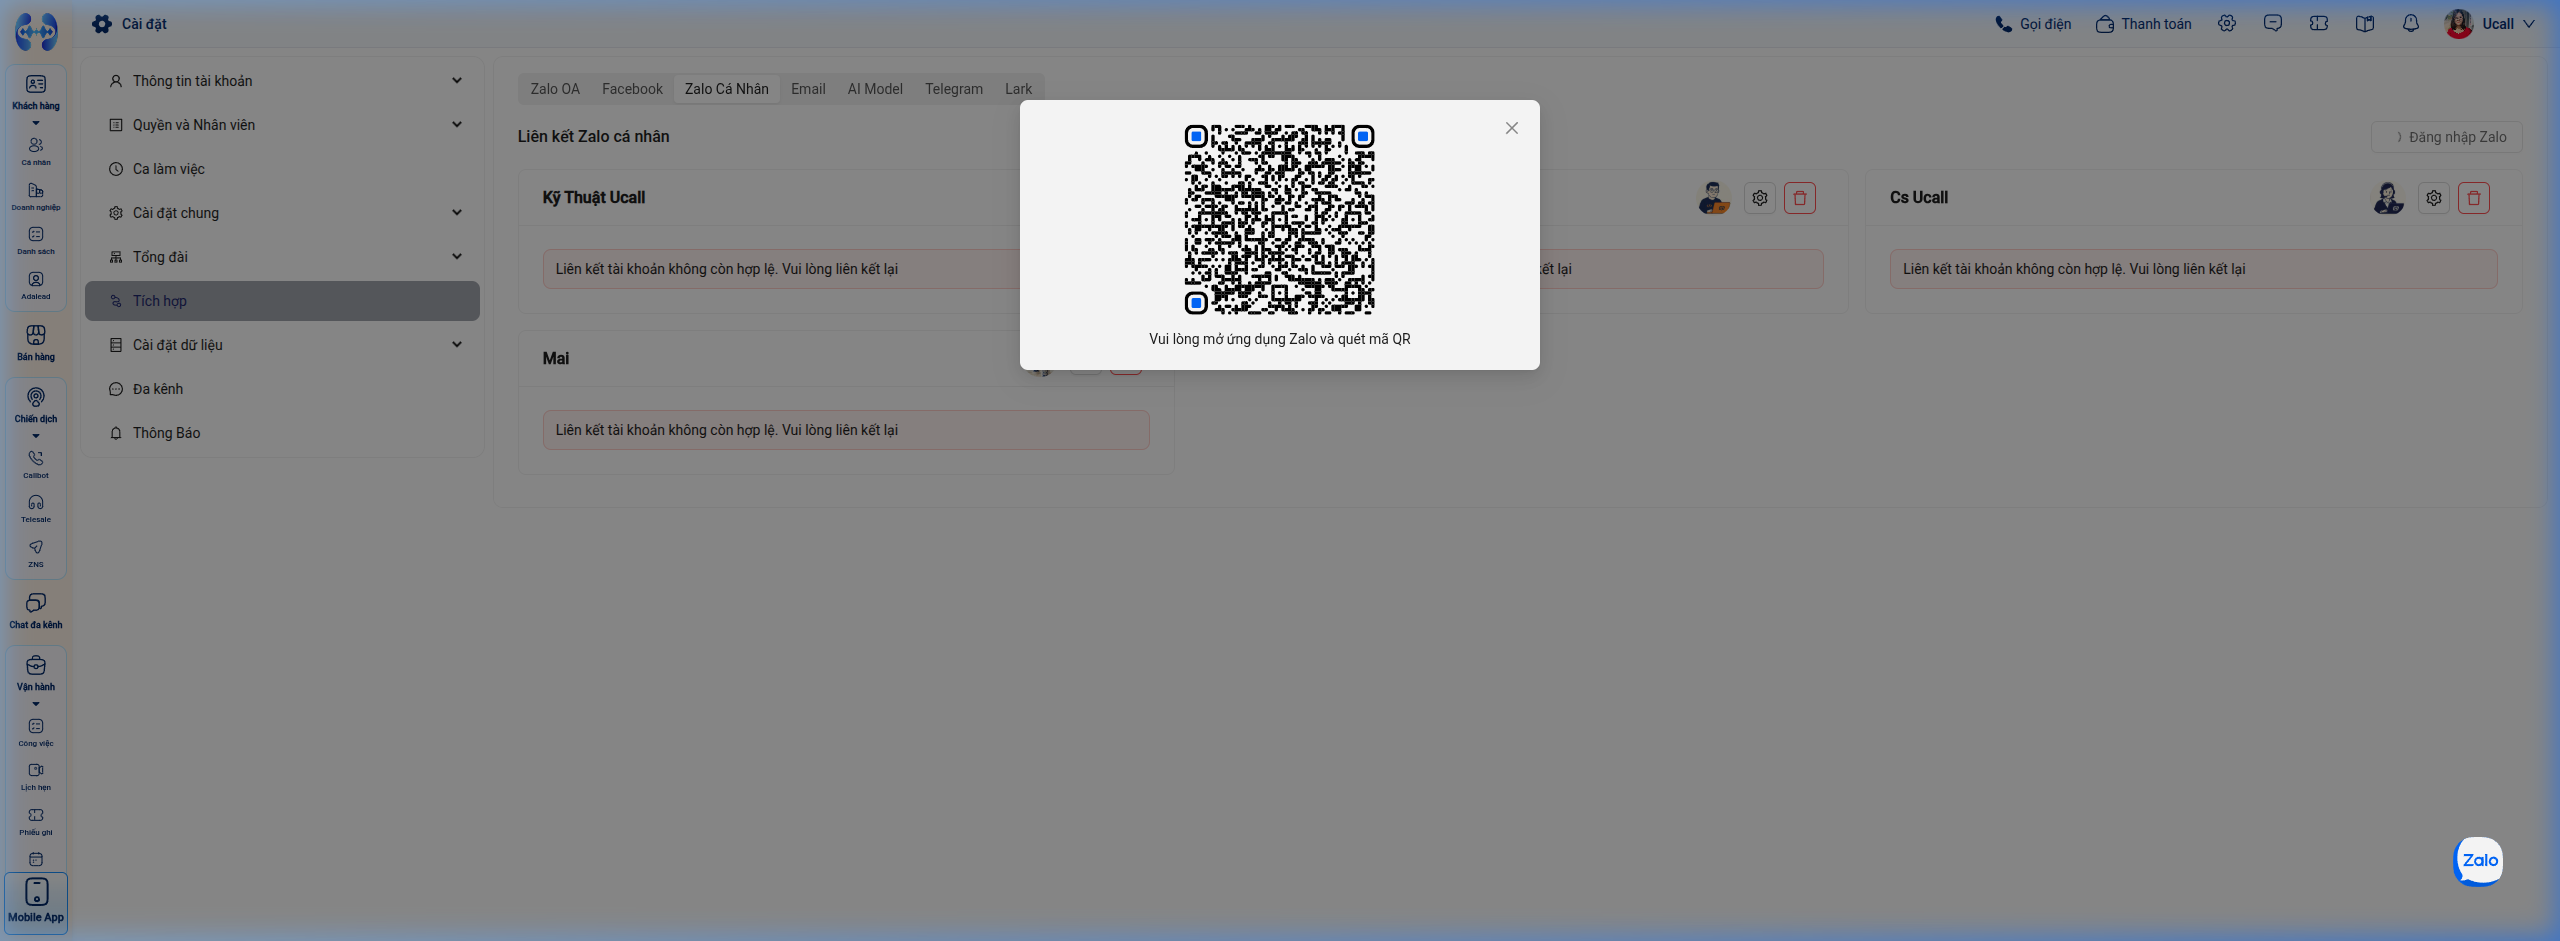The width and height of the screenshot is (2560, 941).
Task: Expand Quyền và Nhân viên section
Action: 283,125
